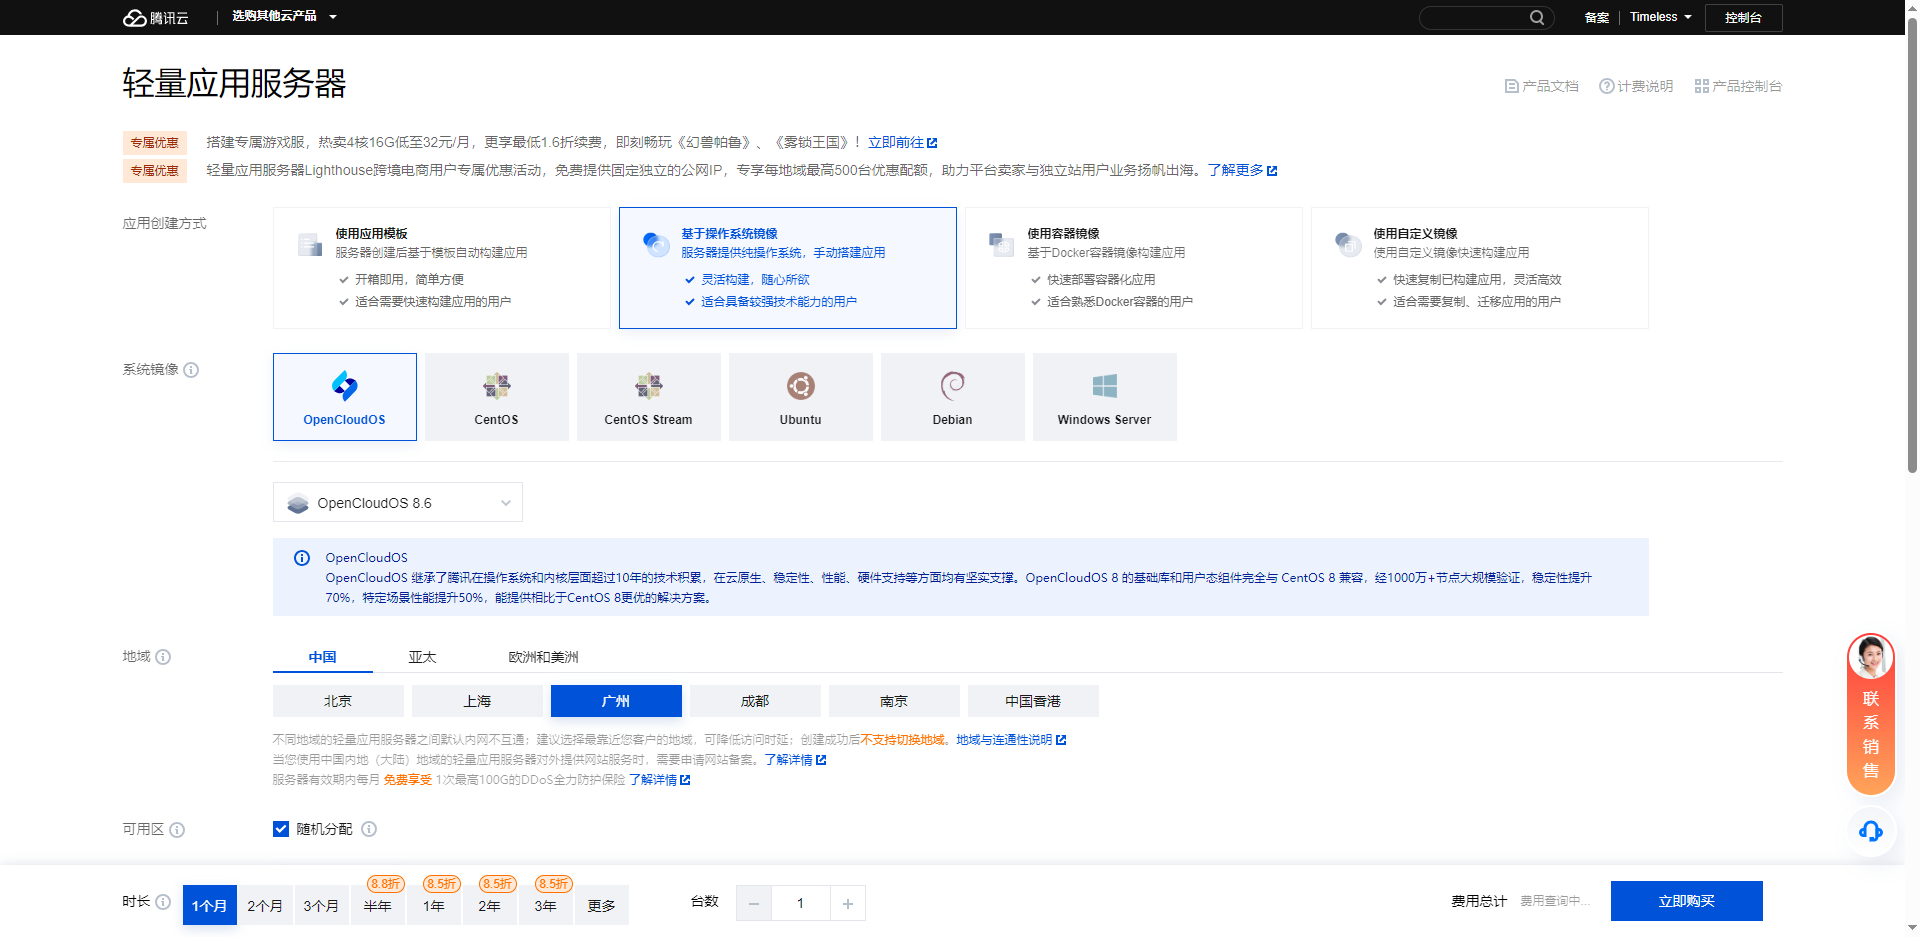This screenshot has height=937, width=1920.
Task: Open the 联系销售 floating widget
Action: point(1871,715)
